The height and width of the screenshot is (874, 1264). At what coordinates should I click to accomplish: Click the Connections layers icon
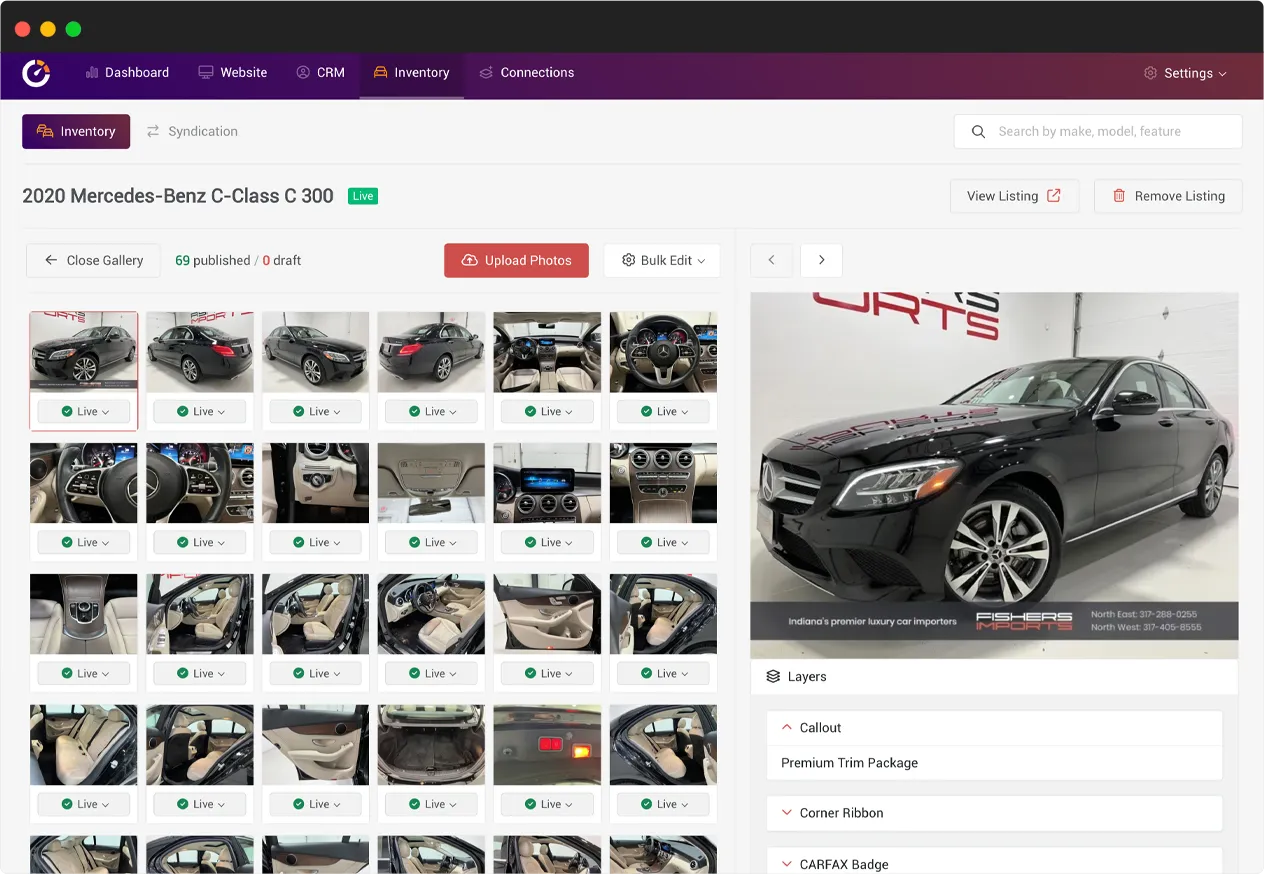486,73
